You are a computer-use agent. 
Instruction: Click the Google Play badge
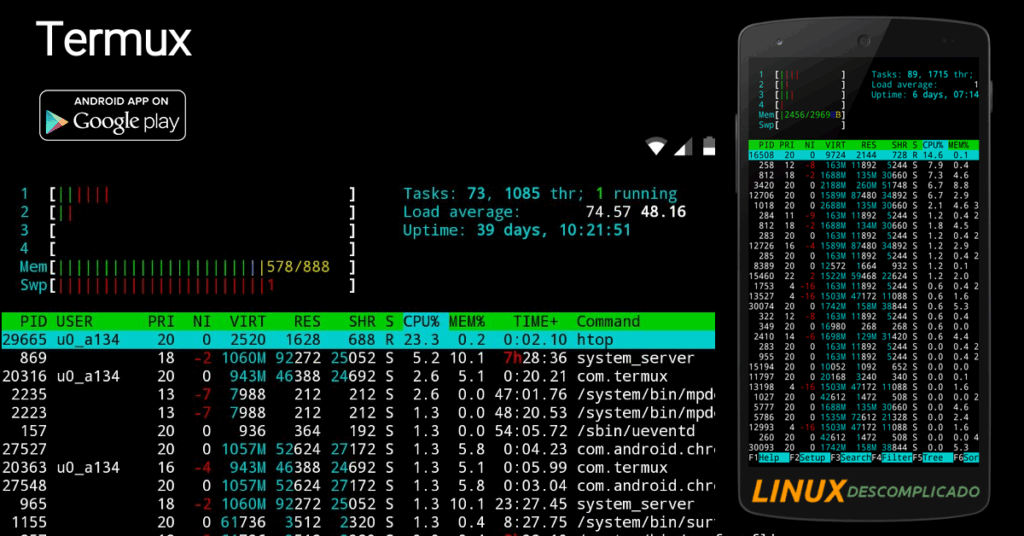[112, 115]
